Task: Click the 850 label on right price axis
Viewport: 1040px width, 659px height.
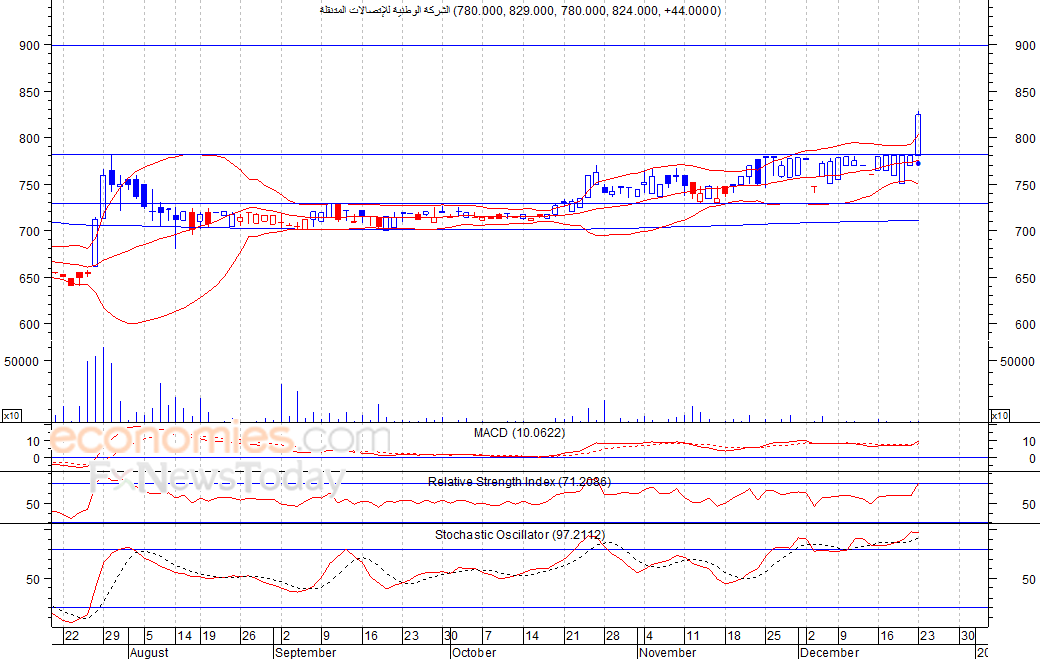Action: click(1025, 93)
